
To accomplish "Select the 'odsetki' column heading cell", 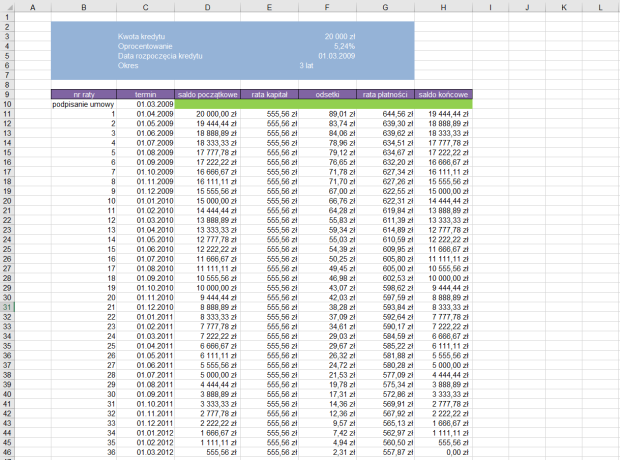I will tap(327, 94).
